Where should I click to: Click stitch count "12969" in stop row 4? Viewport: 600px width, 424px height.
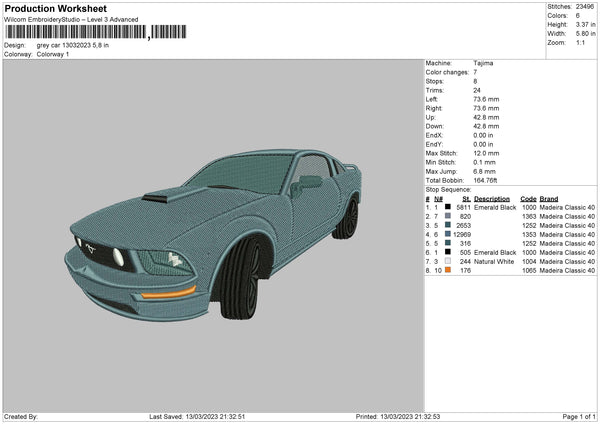462,235
